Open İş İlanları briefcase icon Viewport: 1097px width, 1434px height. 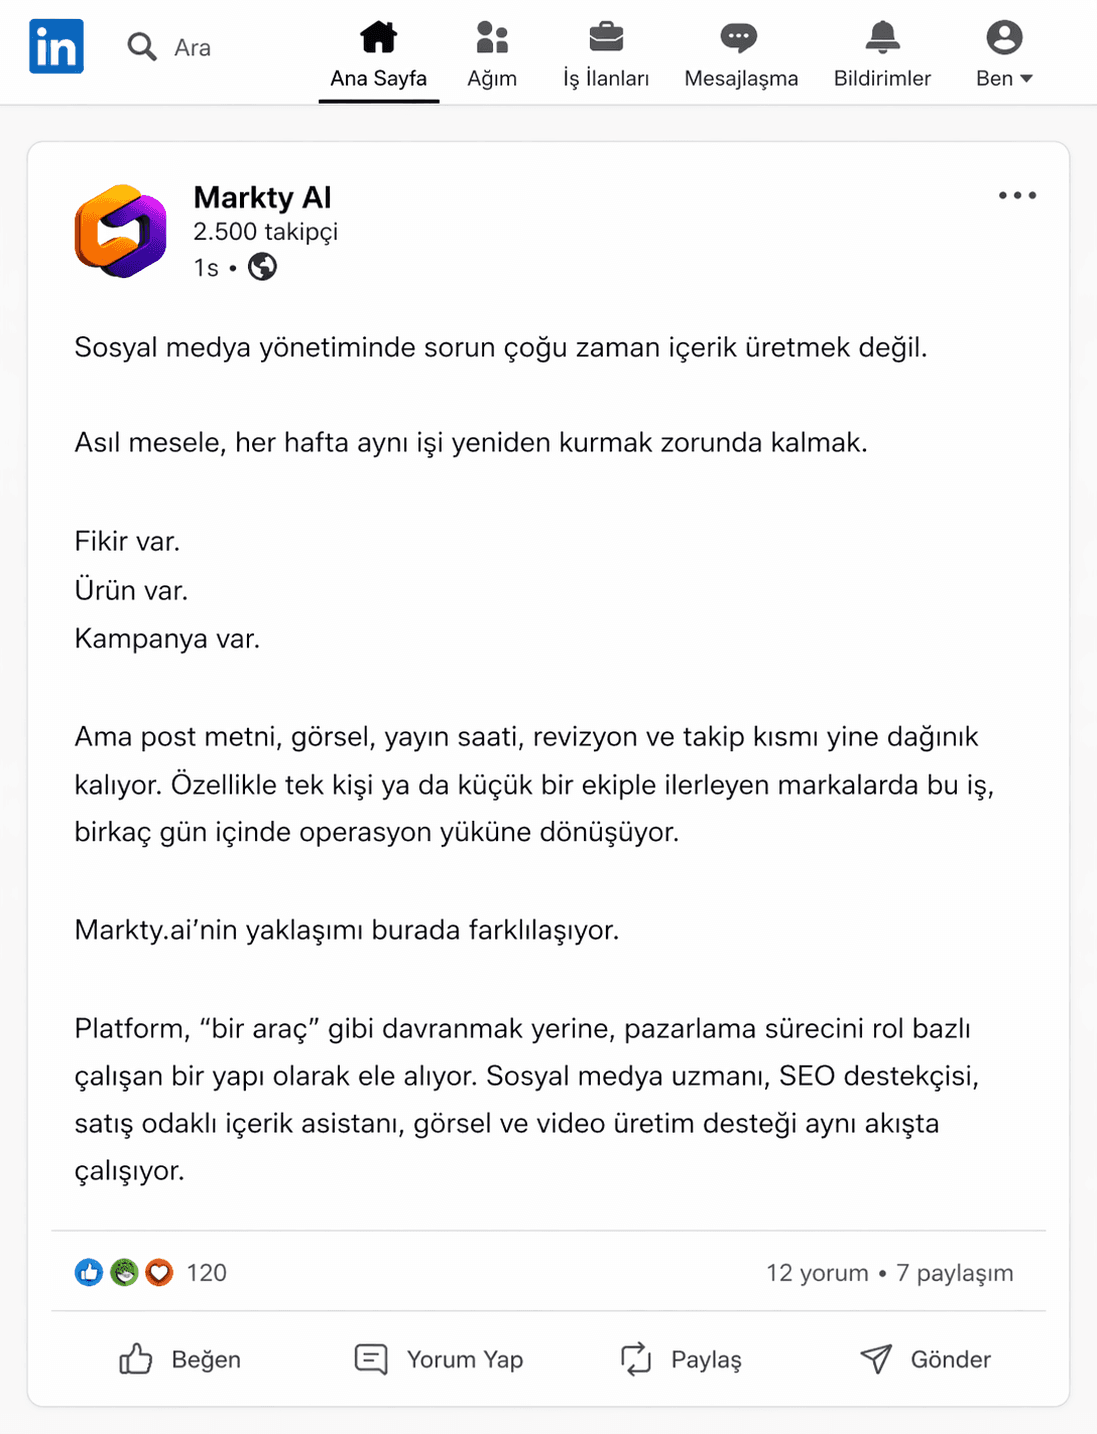(606, 37)
